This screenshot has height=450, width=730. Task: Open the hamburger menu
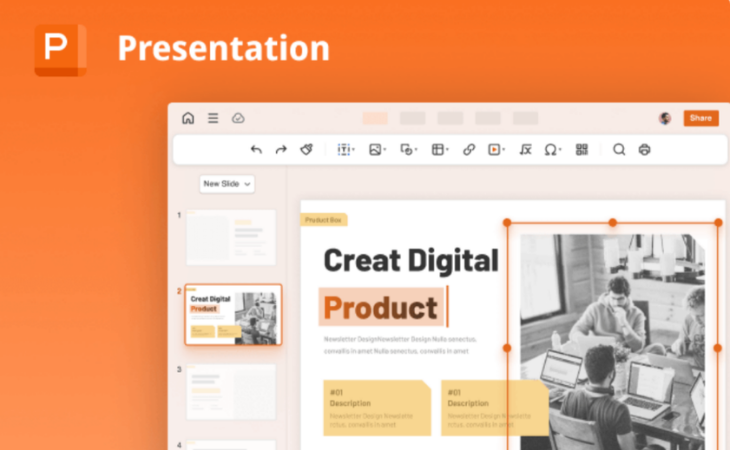[x=213, y=118]
